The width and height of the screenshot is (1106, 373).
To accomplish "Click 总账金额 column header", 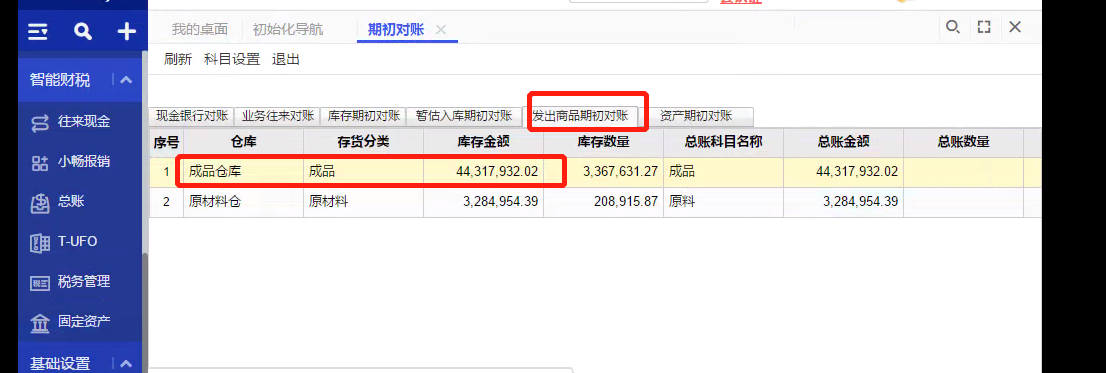I will pos(843,142).
